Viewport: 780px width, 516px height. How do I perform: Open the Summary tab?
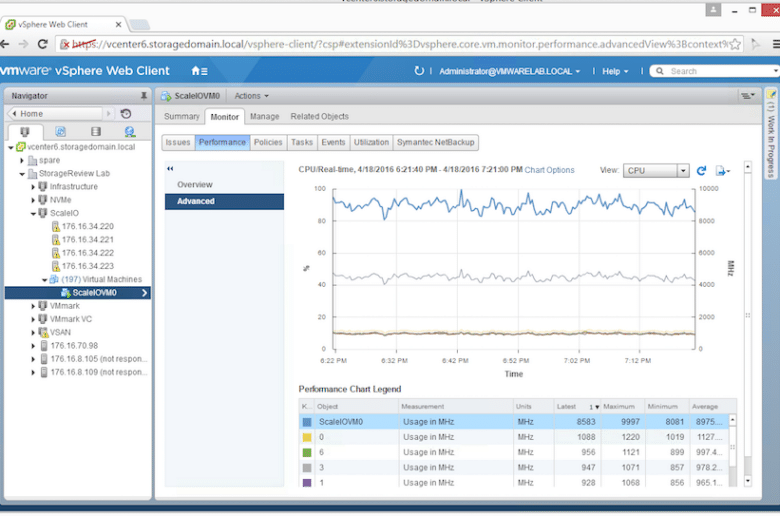[x=182, y=116]
